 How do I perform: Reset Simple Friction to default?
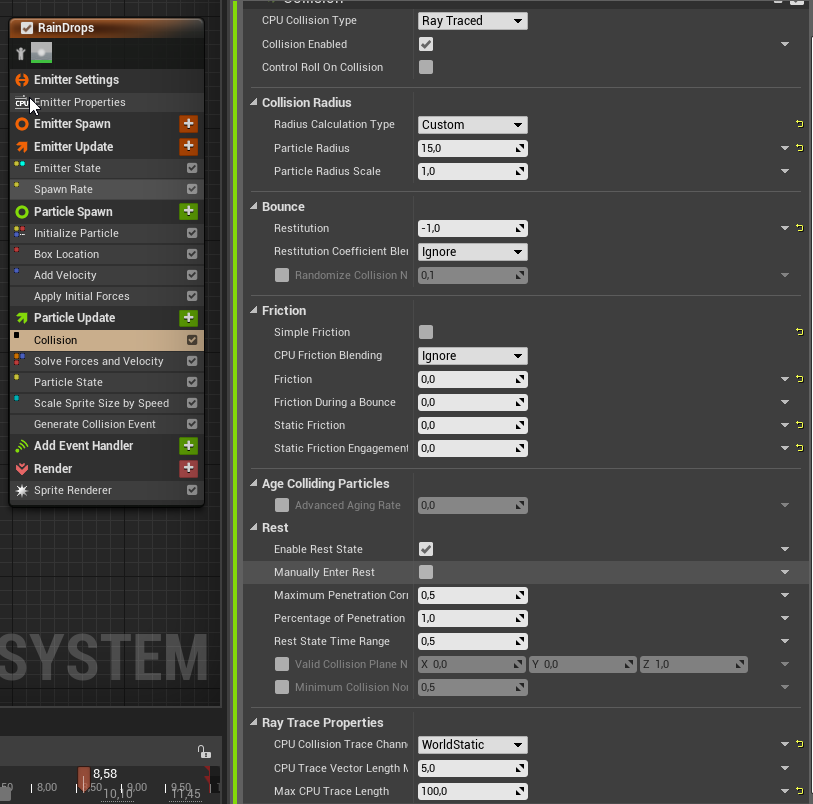tap(800, 332)
